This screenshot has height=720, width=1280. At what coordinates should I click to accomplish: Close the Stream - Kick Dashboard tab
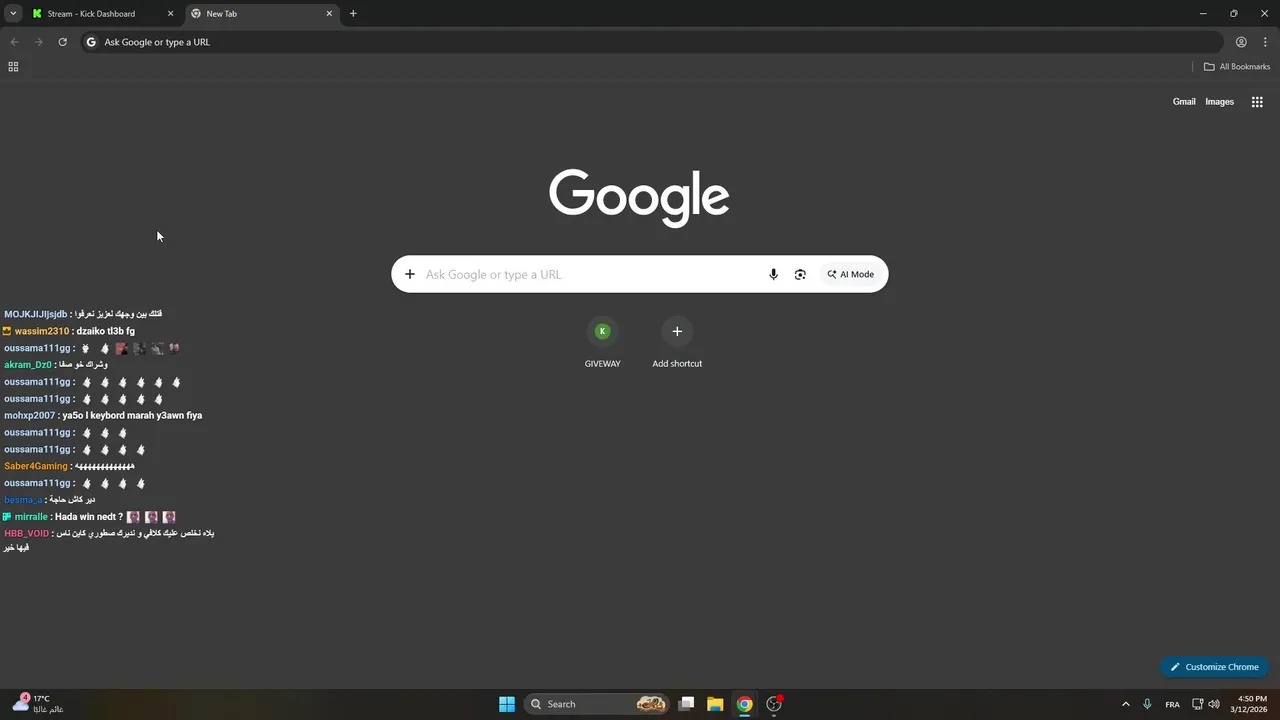(170, 14)
